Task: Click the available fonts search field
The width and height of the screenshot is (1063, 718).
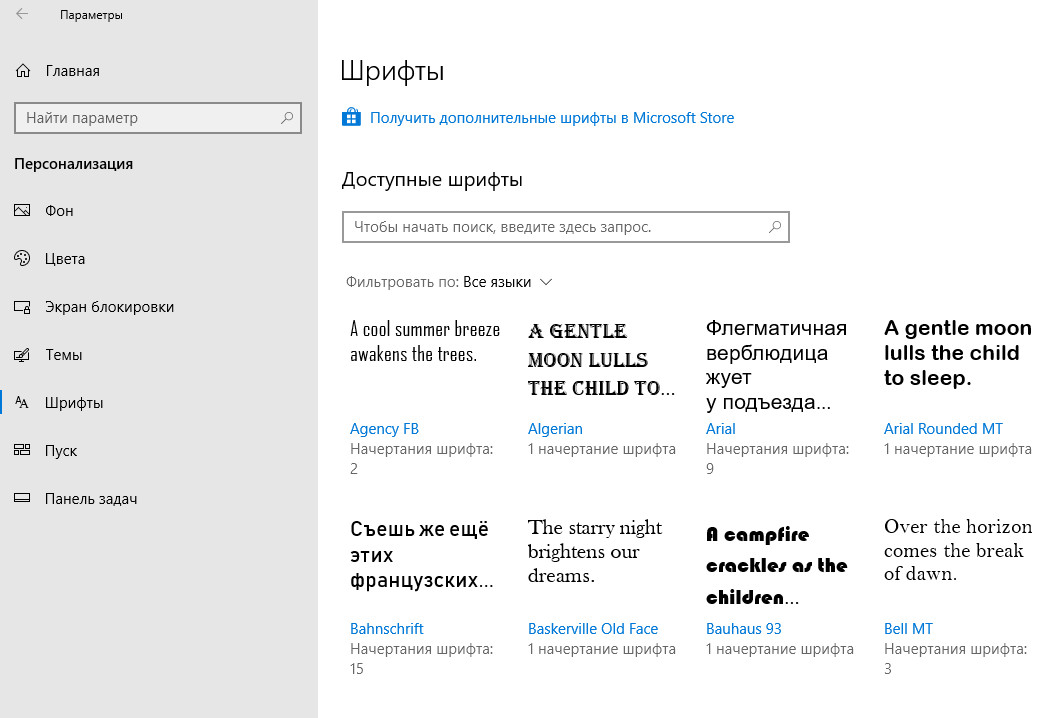Action: click(566, 227)
